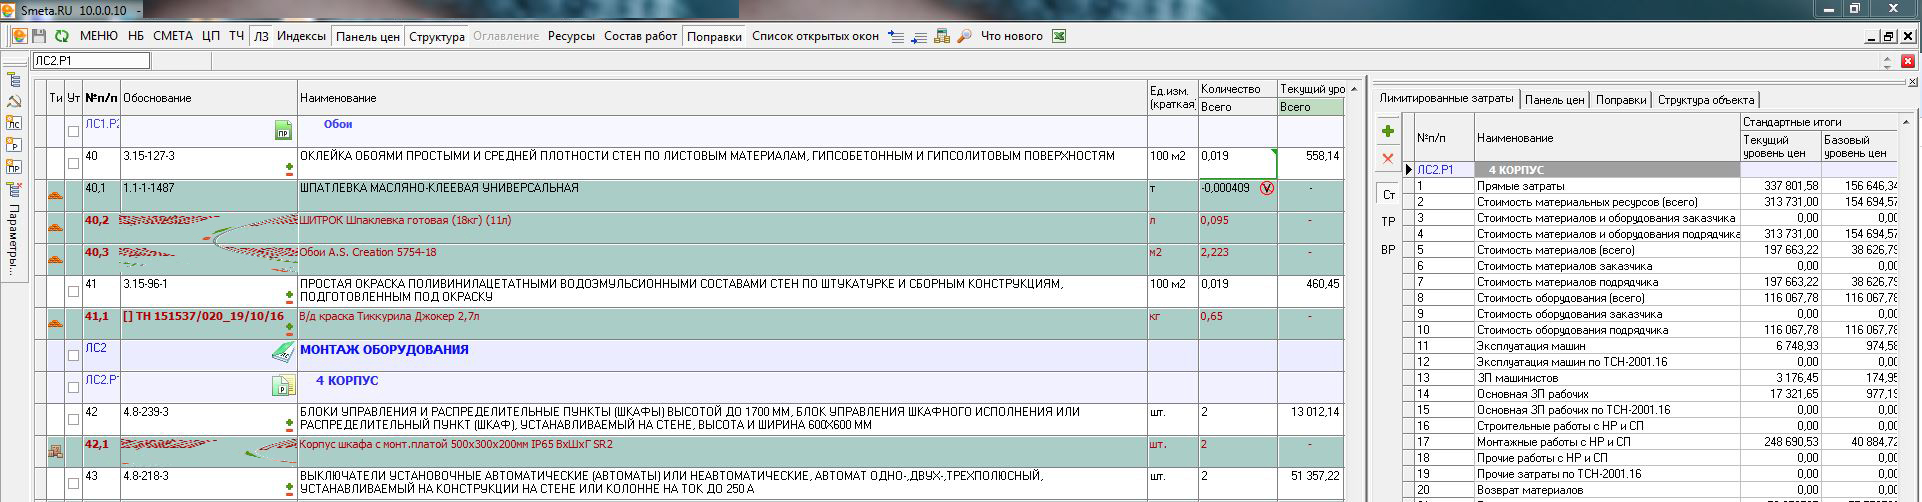This screenshot has height=502, width=1922.
Task: Toggle the checkbox in the ЛС2 section row
Action: click(x=73, y=355)
